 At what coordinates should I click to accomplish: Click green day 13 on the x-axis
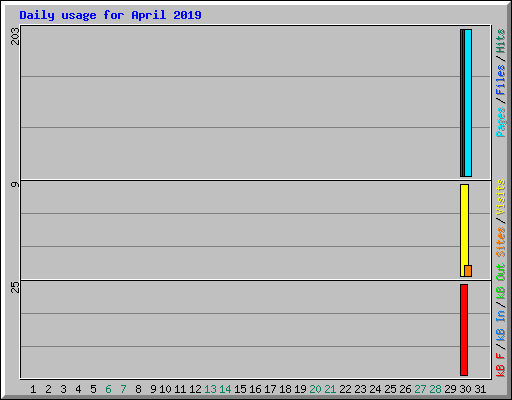(210, 389)
